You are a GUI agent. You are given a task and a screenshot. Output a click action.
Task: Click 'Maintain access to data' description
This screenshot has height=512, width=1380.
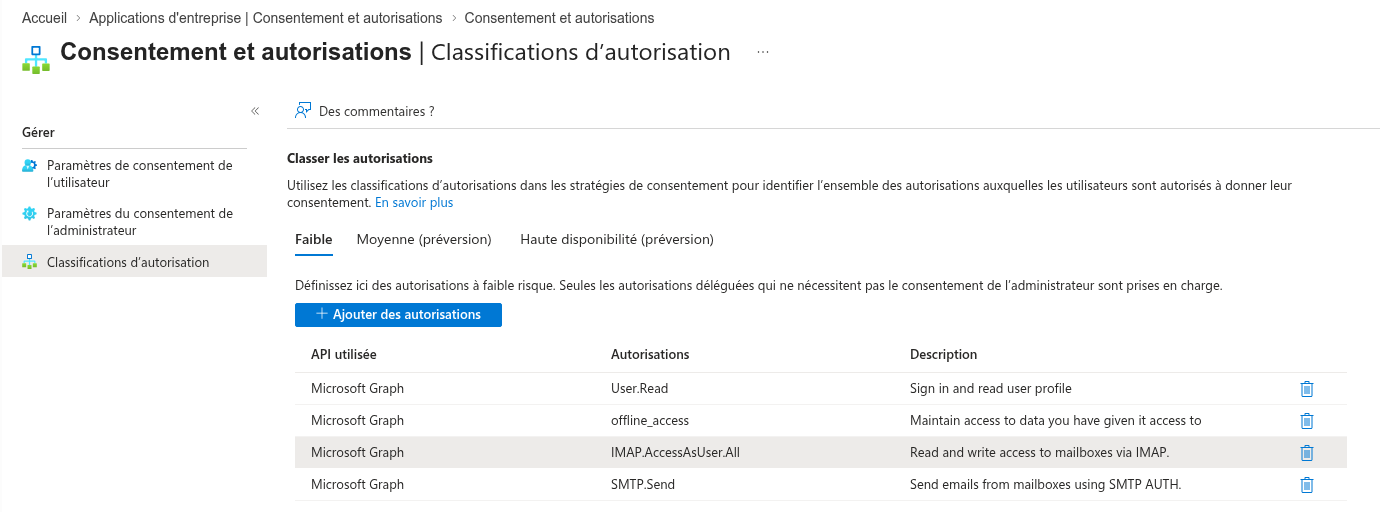pyautogui.click(x=1056, y=421)
